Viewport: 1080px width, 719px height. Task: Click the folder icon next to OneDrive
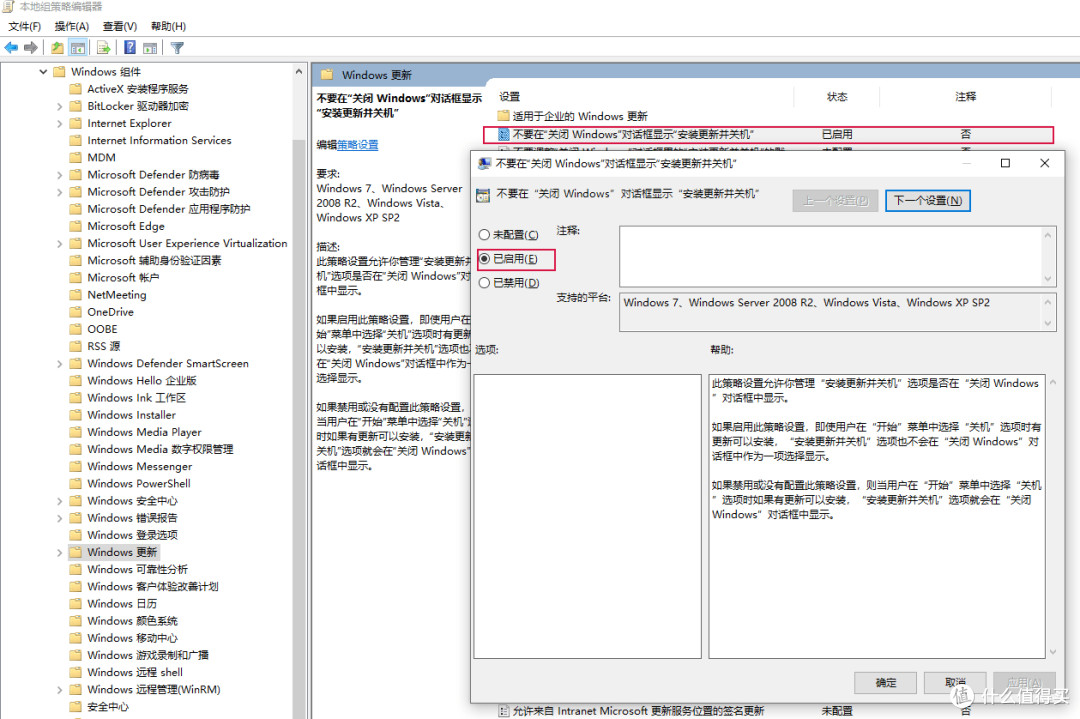click(76, 312)
